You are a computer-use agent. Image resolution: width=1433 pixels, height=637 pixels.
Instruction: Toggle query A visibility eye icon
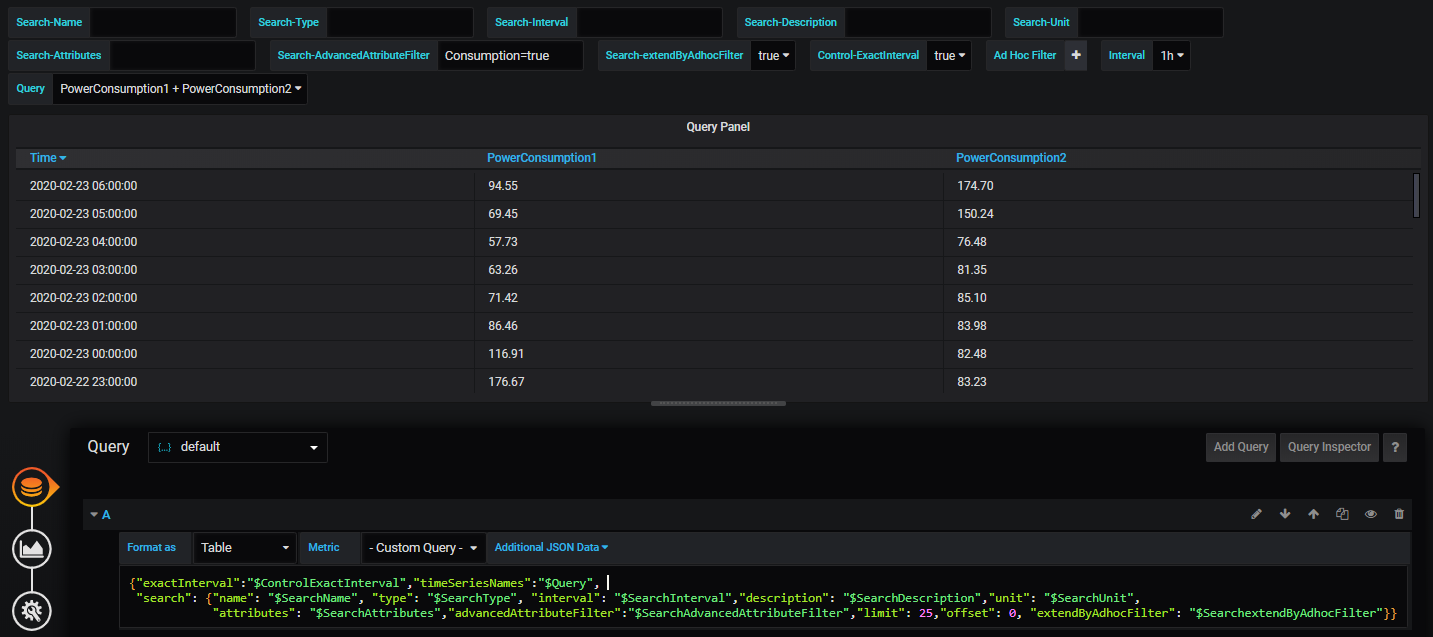point(1371,514)
